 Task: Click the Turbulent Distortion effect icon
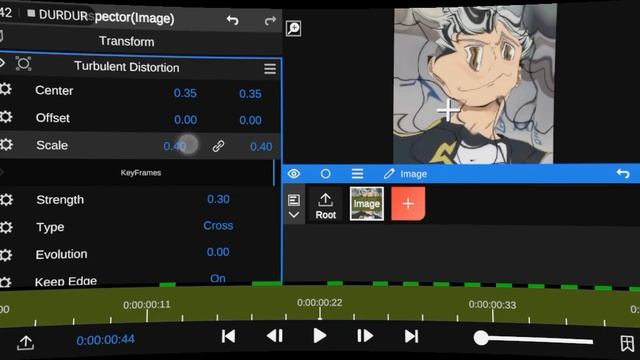pos(23,64)
